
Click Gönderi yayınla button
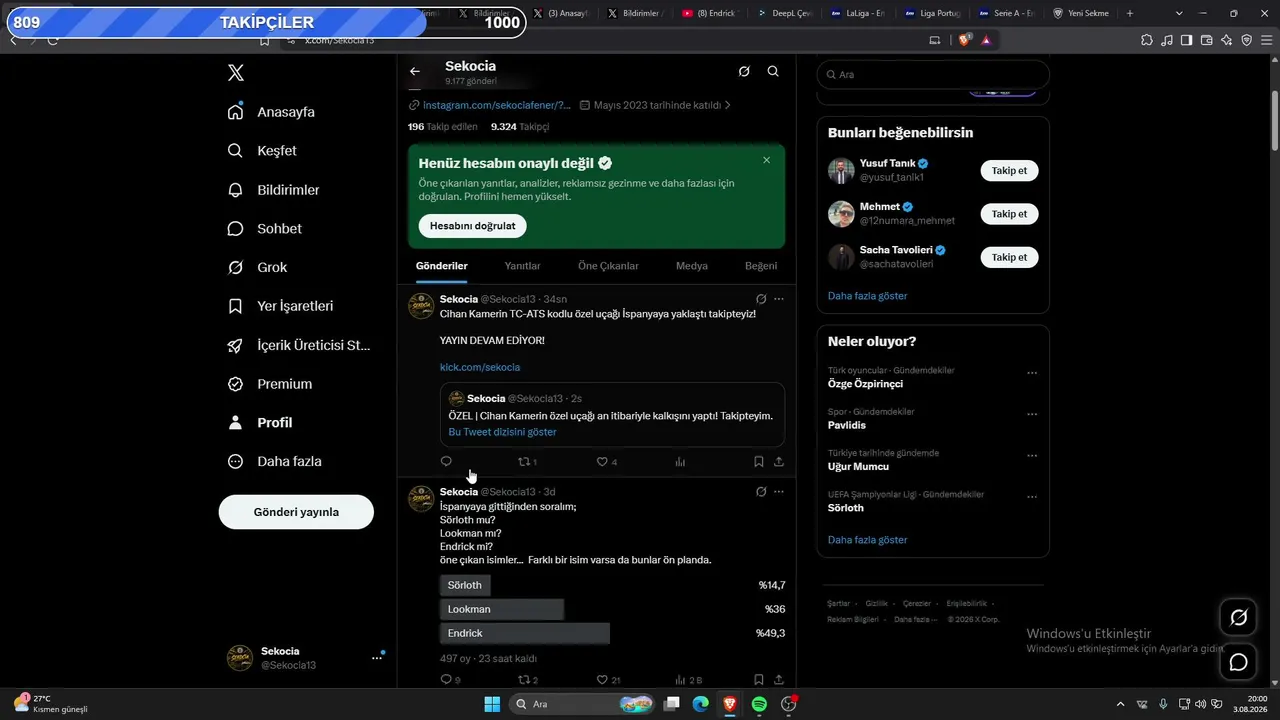click(296, 512)
